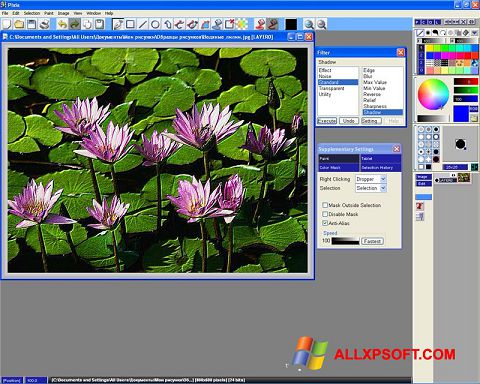
Task: Click the yellow swatch in palette row 1
Action: [429, 48]
